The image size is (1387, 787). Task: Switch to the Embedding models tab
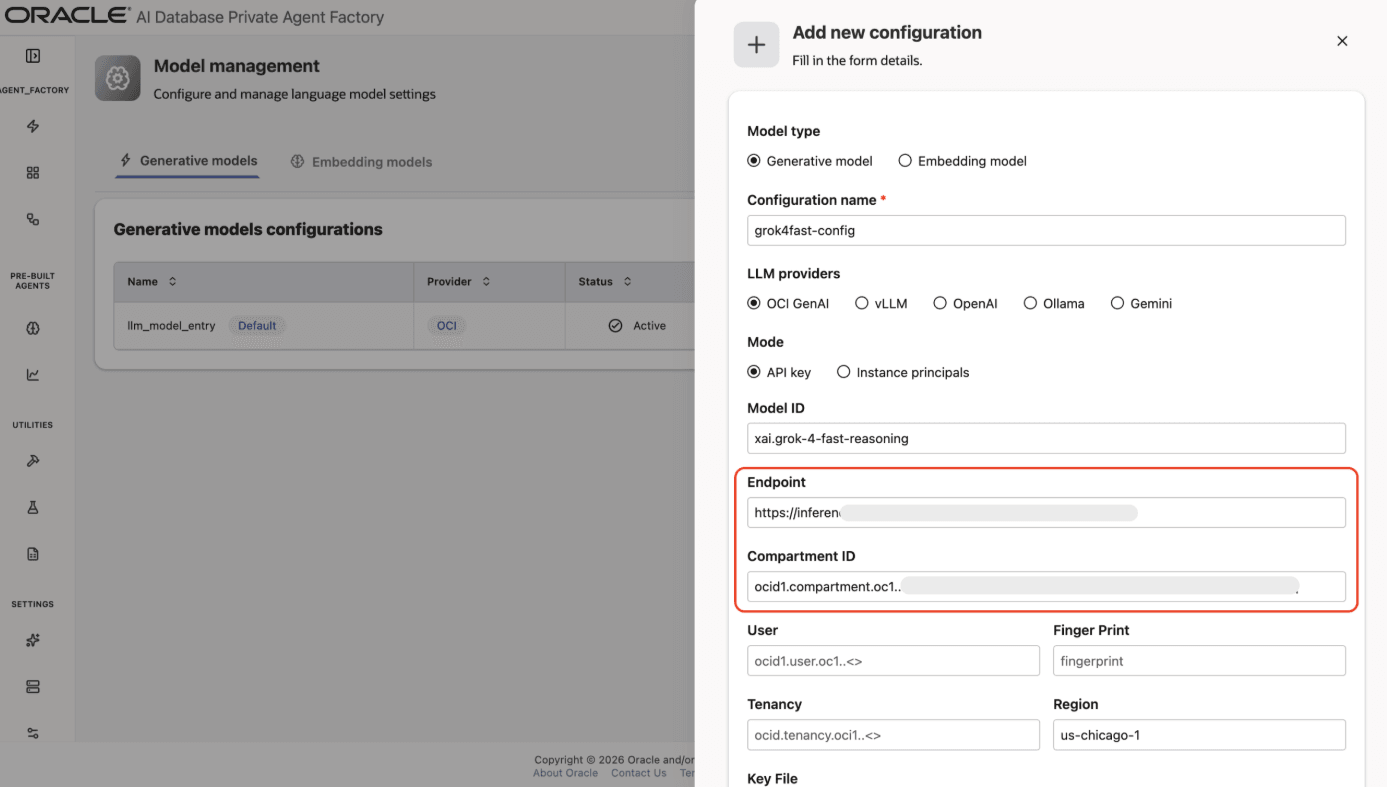[x=362, y=161]
